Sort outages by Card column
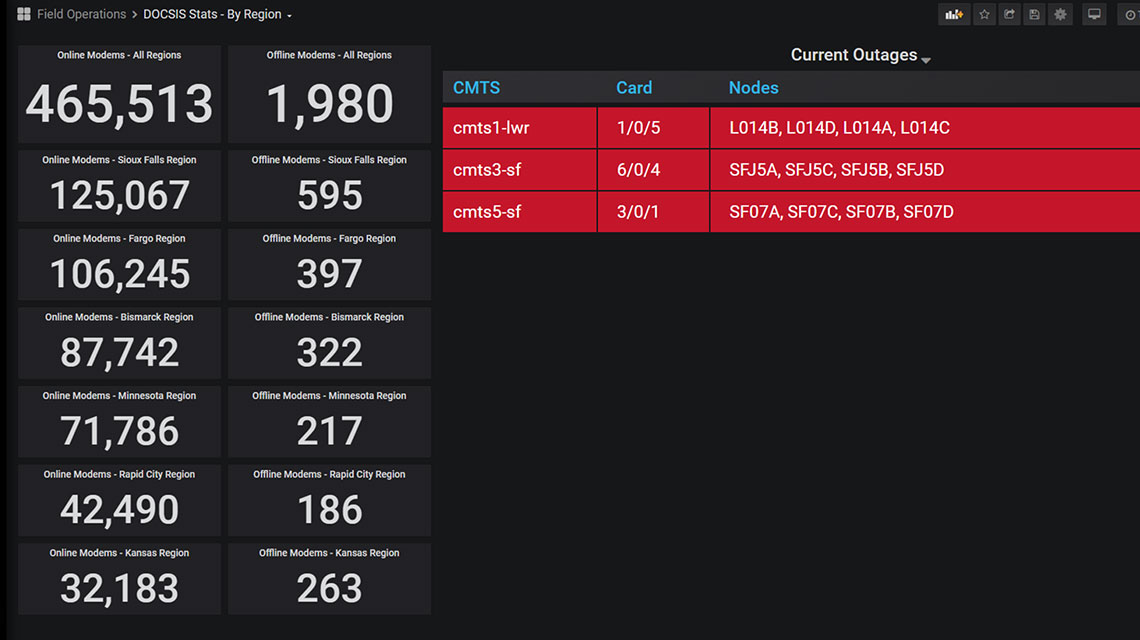 click(x=634, y=88)
